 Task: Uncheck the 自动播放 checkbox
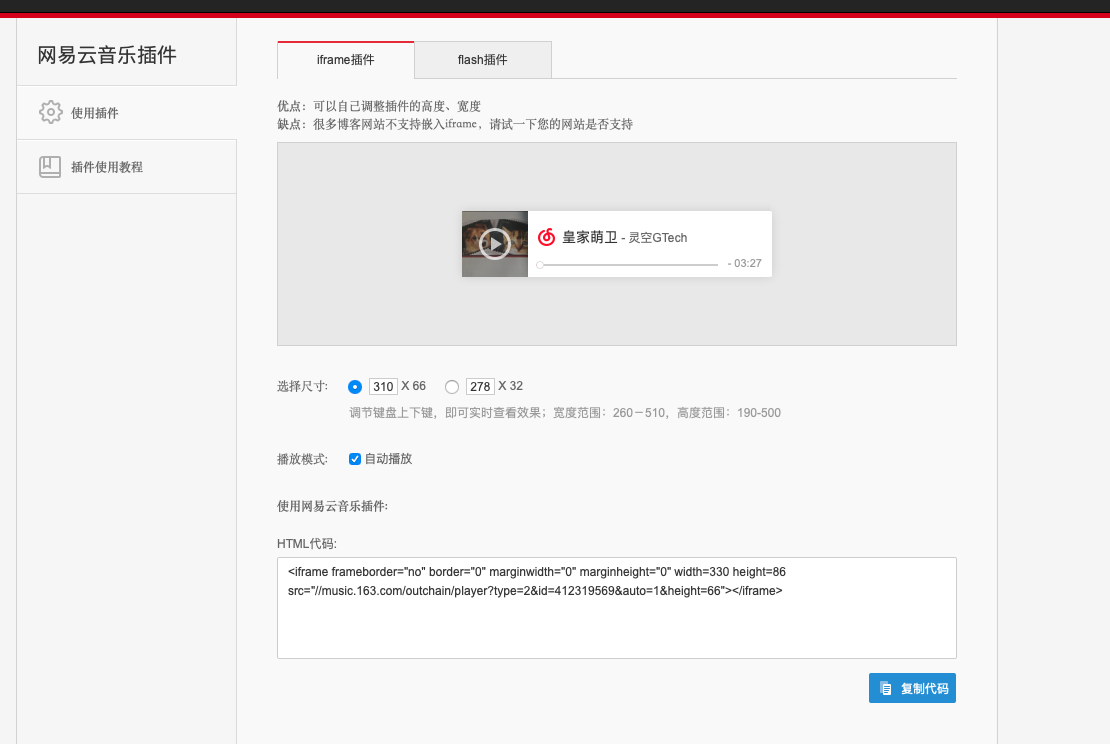[x=355, y=459]
